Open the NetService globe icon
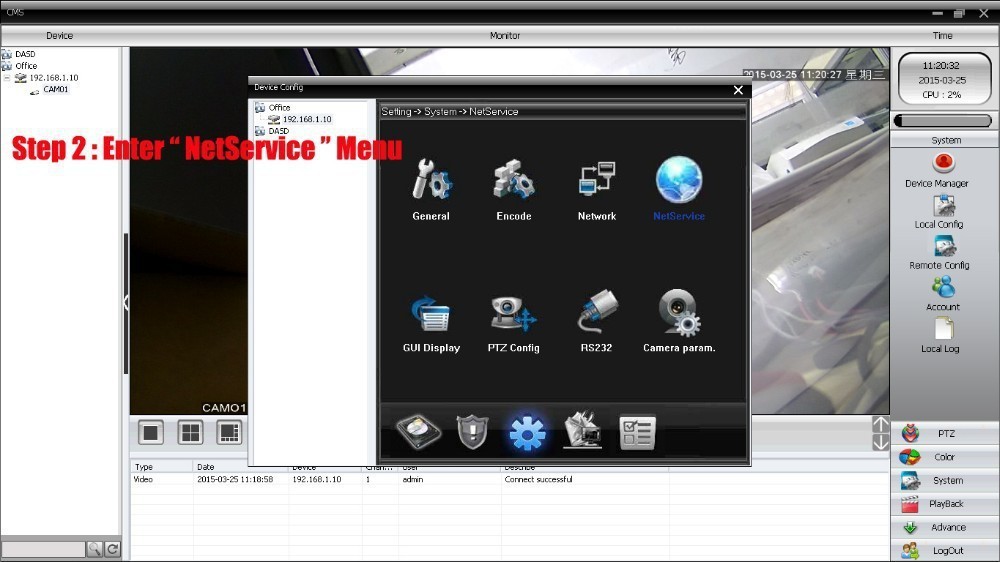Viewport: 1000px width, 562px height. click(679, 182)
